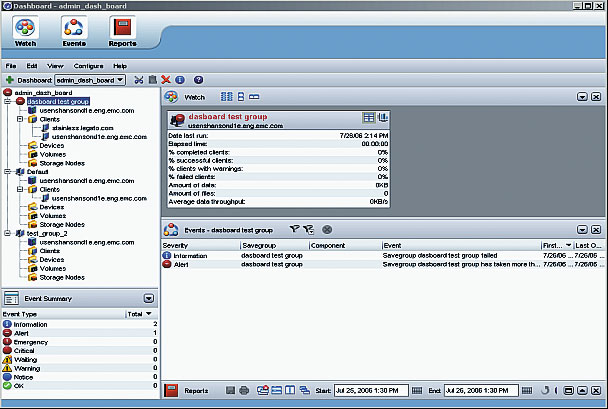Show chart view on dasboard test group card
Screen dimensions: 608x409
[383, 117]
